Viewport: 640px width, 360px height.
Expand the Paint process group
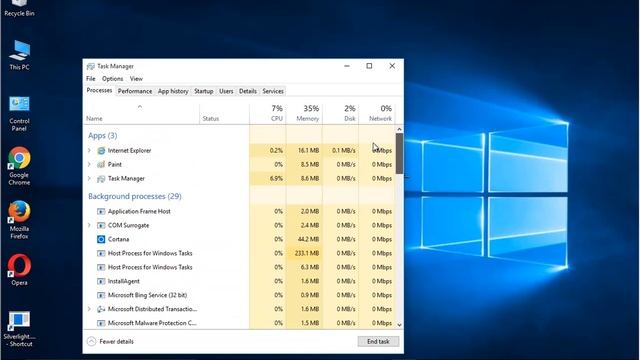point(89,164)
